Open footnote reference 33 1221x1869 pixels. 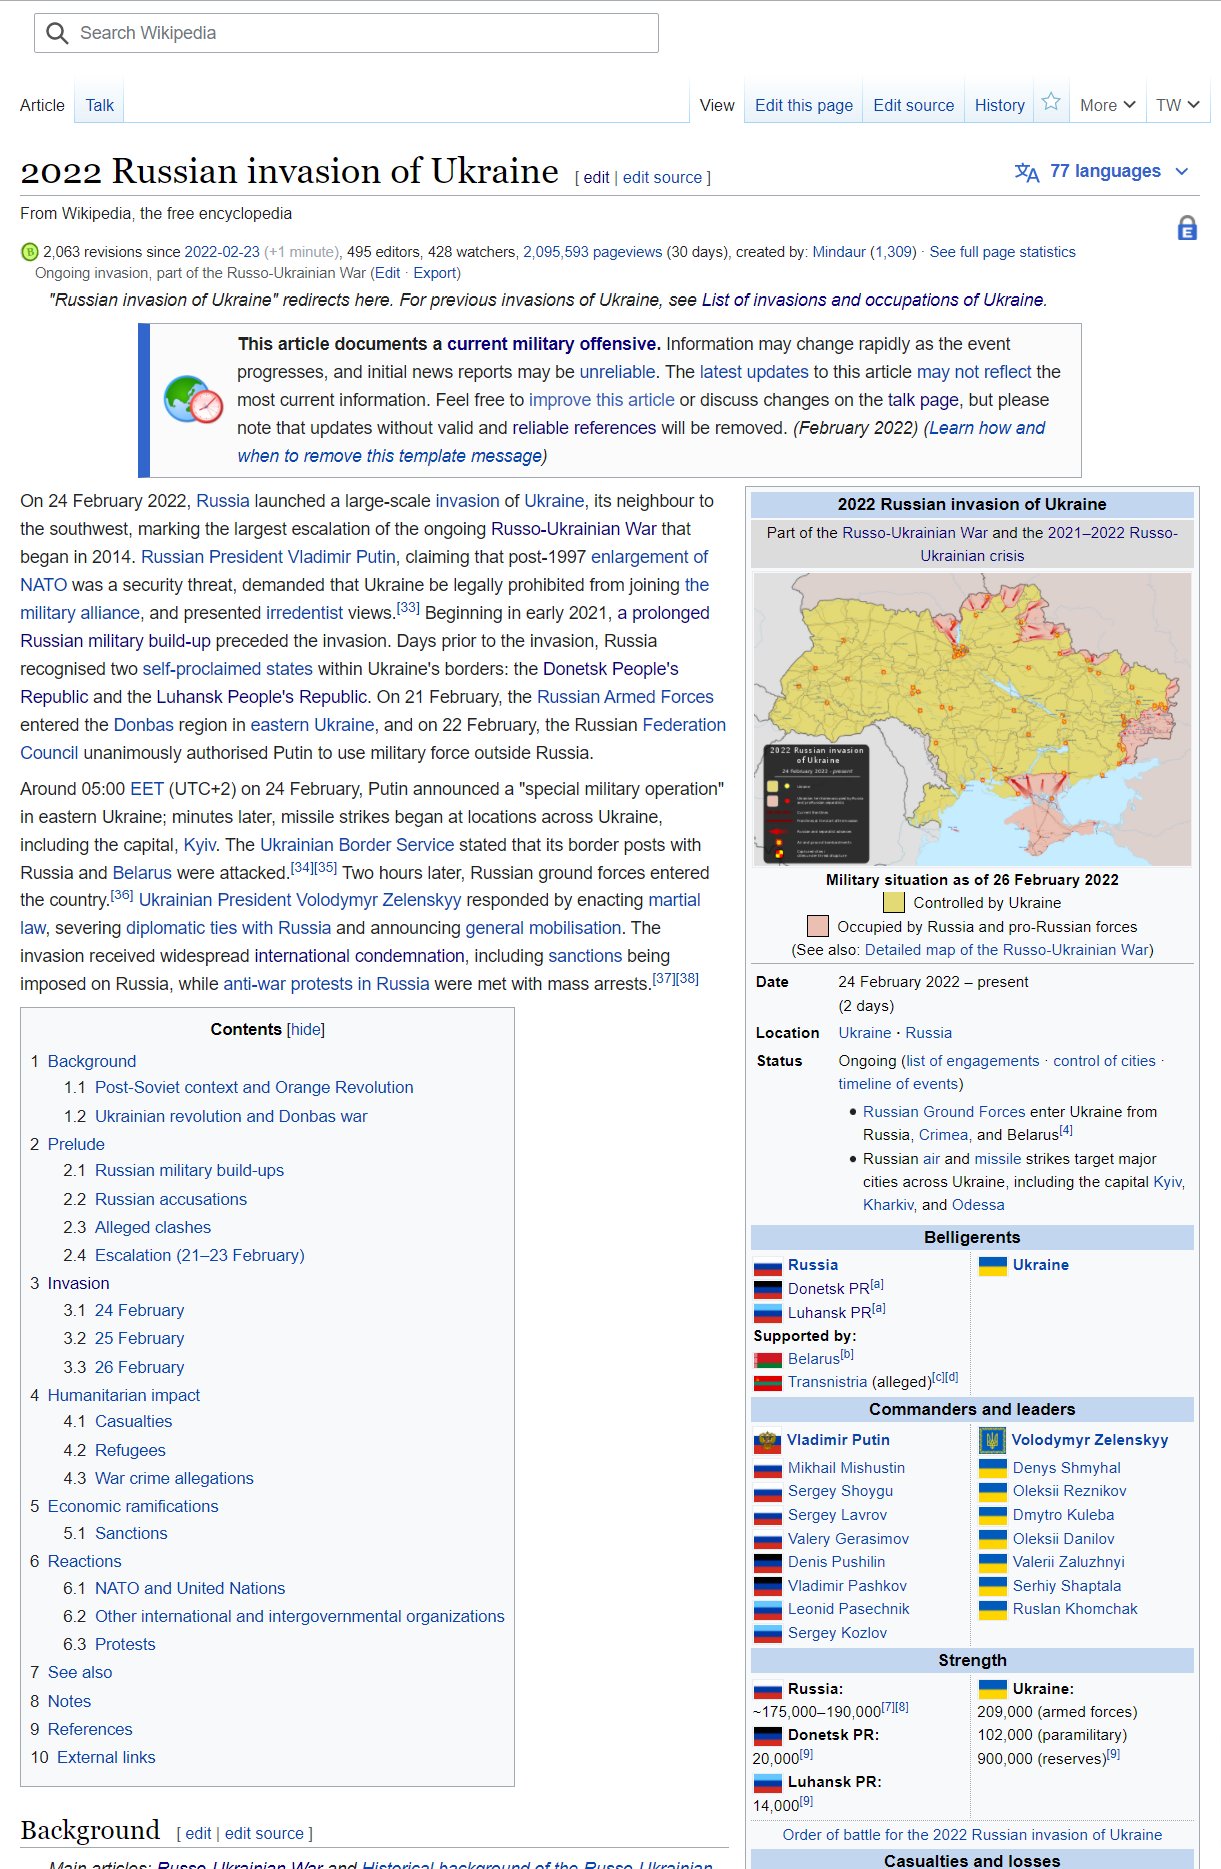point(408,607)
